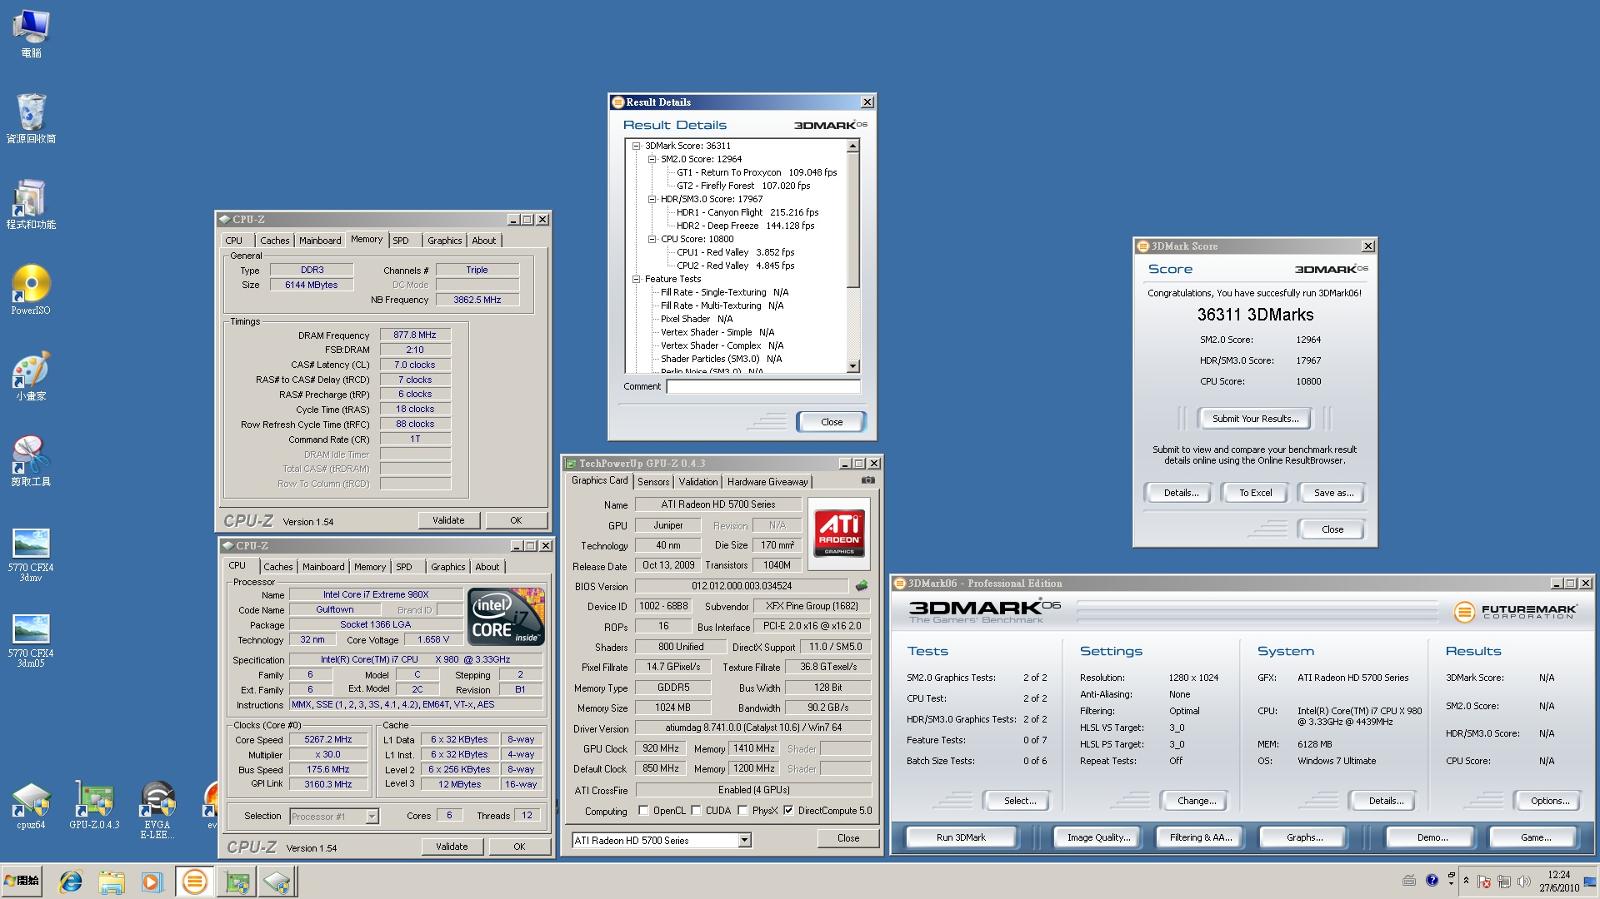Select the Snipping Tool scissors shortcut
Viewport: 1600px width, 899px height.
[x=30, y=462]
